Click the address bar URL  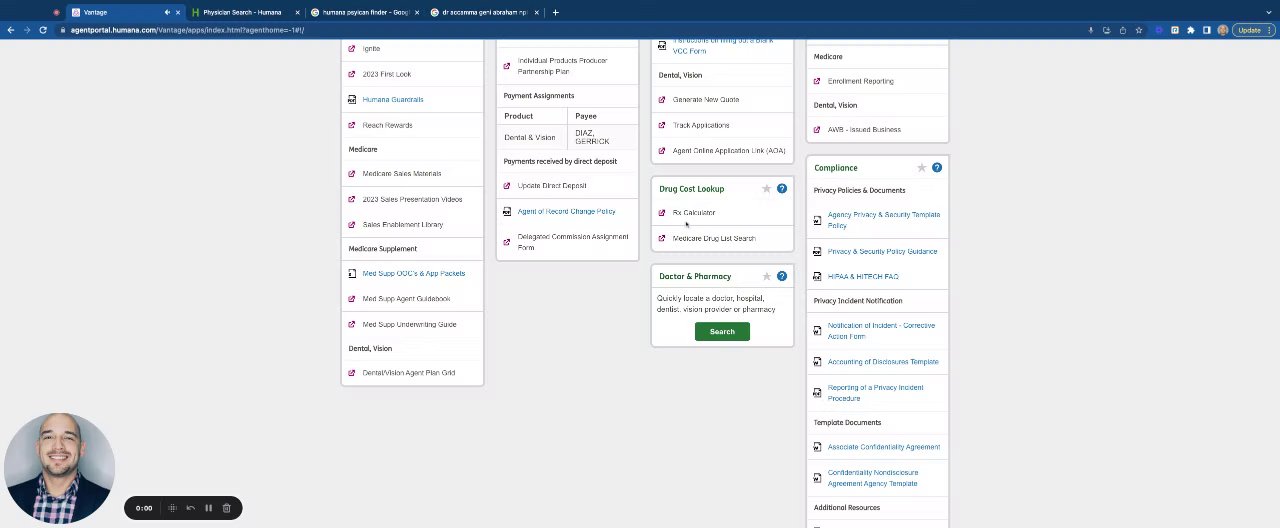[x=187, y=30]
